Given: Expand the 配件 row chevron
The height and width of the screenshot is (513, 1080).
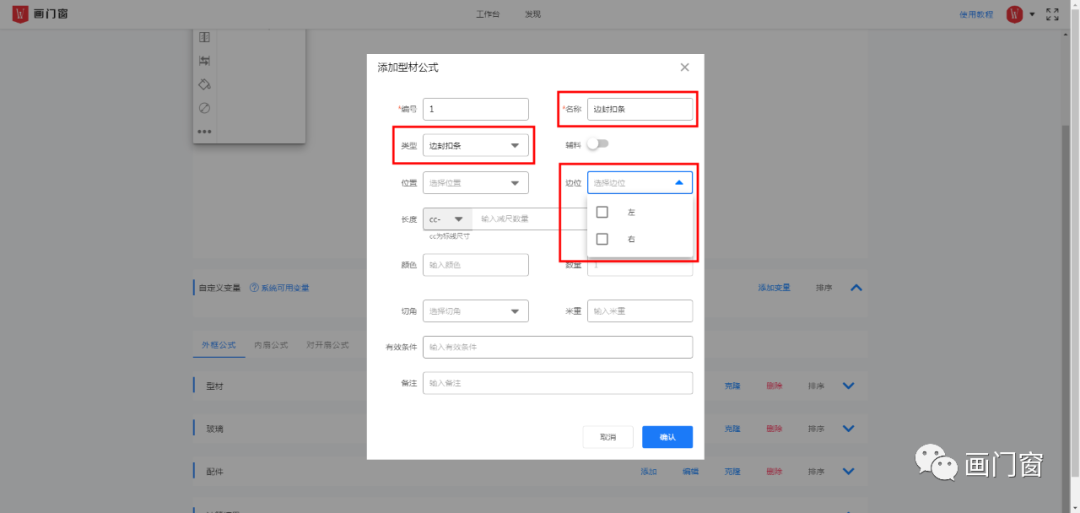Looking at the screenshot, I should 849,472.
